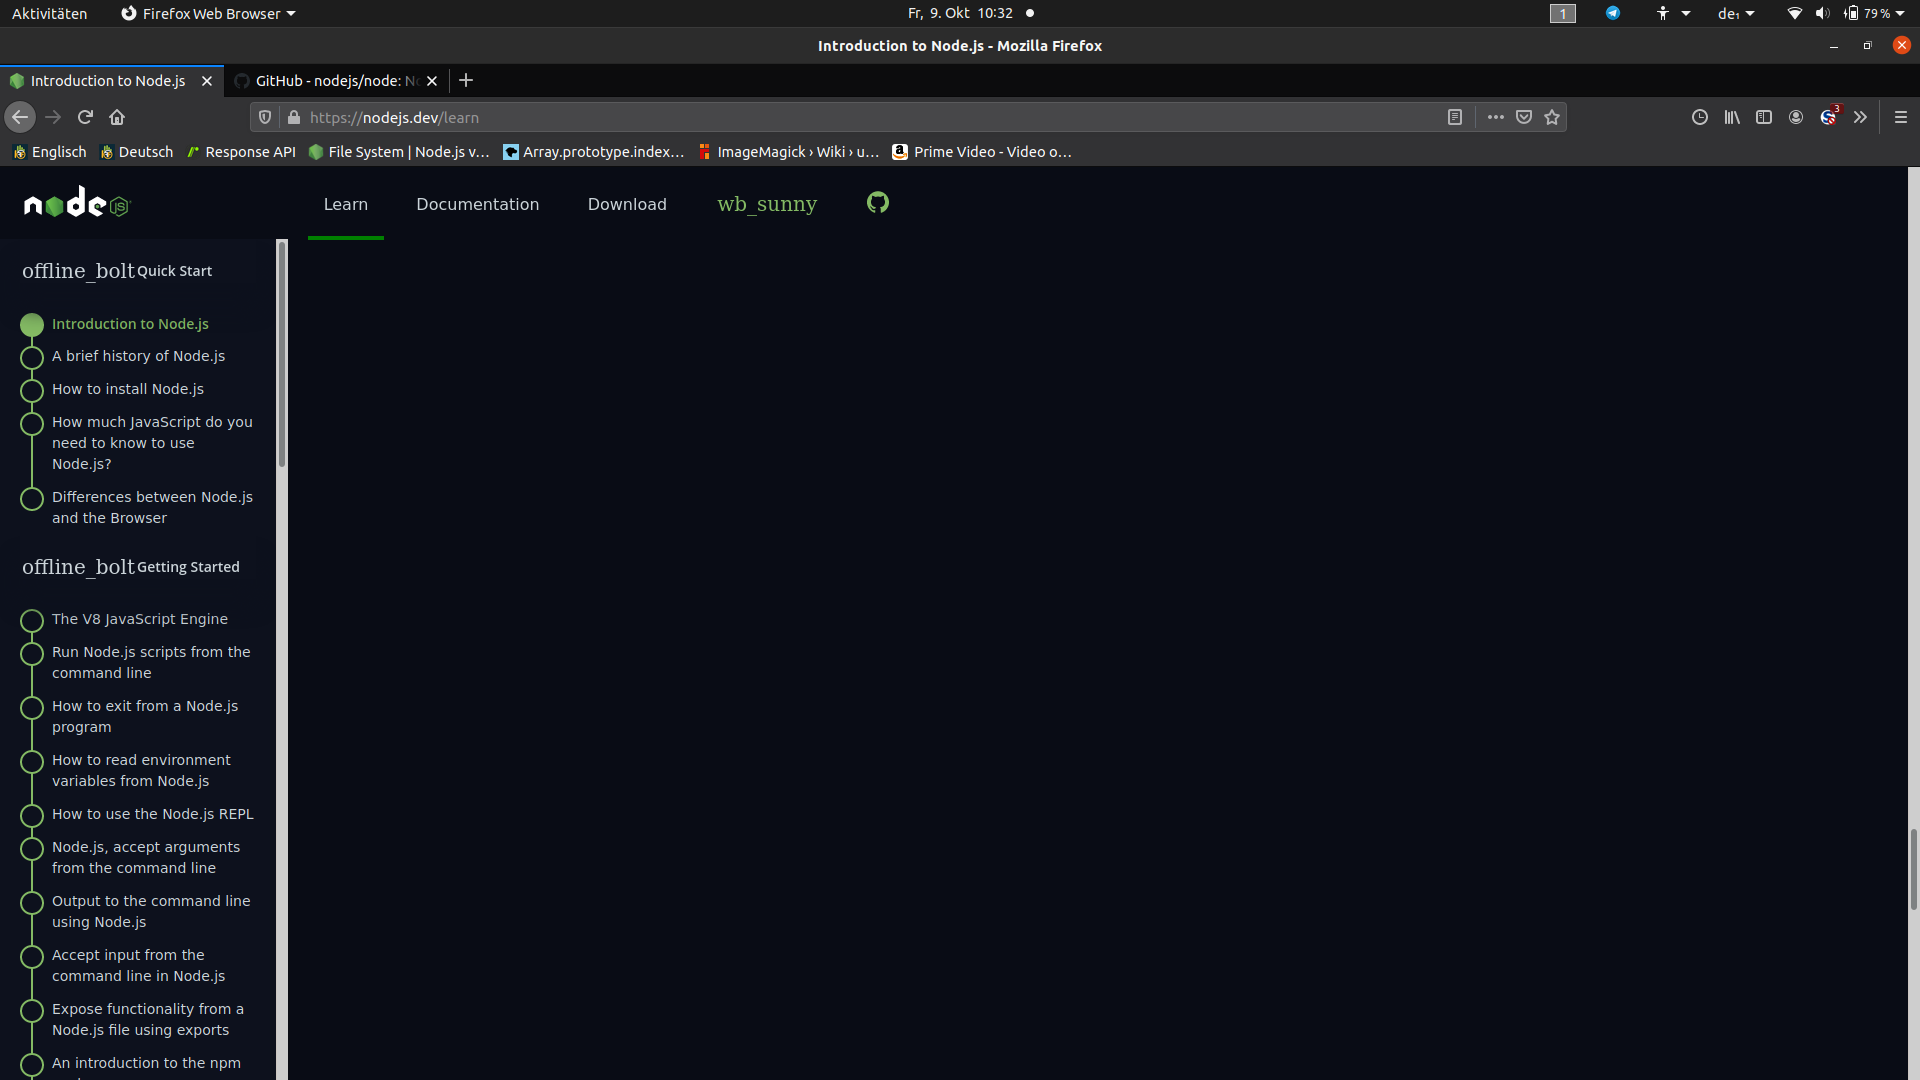
Task: Open the Firefox account profile icon
Action: pos(1795,117)
